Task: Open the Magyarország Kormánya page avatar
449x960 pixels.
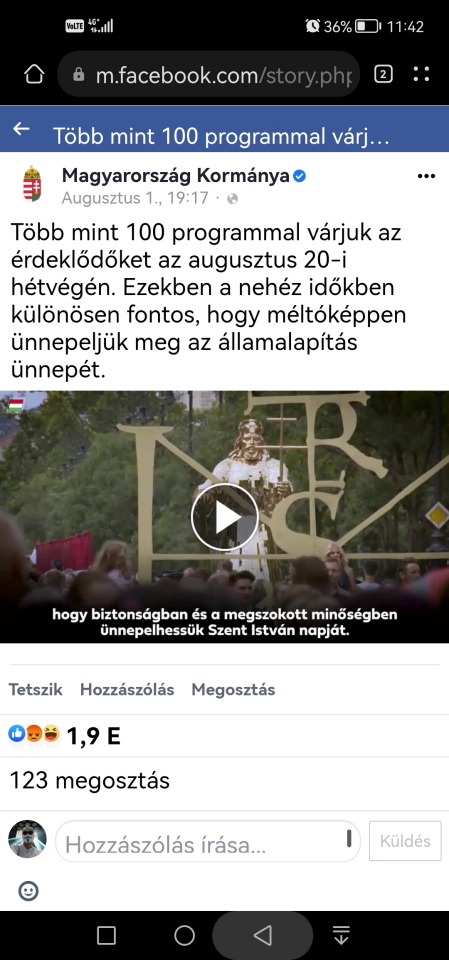Action: [31, 184]
